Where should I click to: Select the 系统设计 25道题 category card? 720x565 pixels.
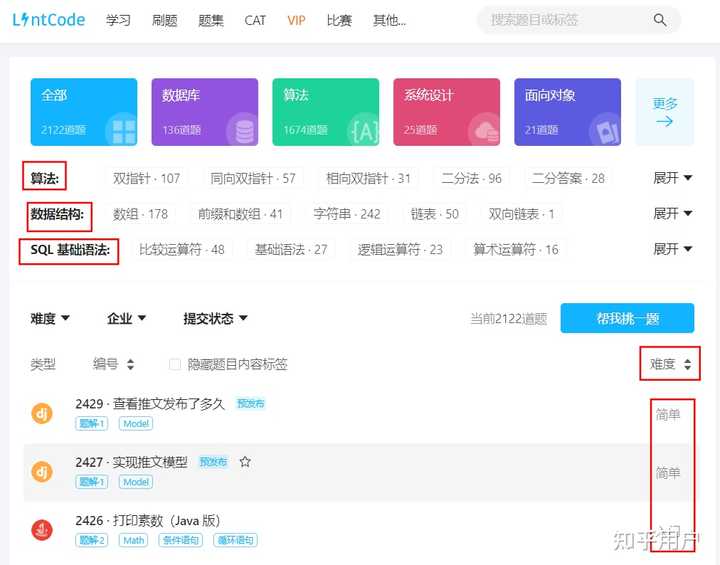point(447,112)
